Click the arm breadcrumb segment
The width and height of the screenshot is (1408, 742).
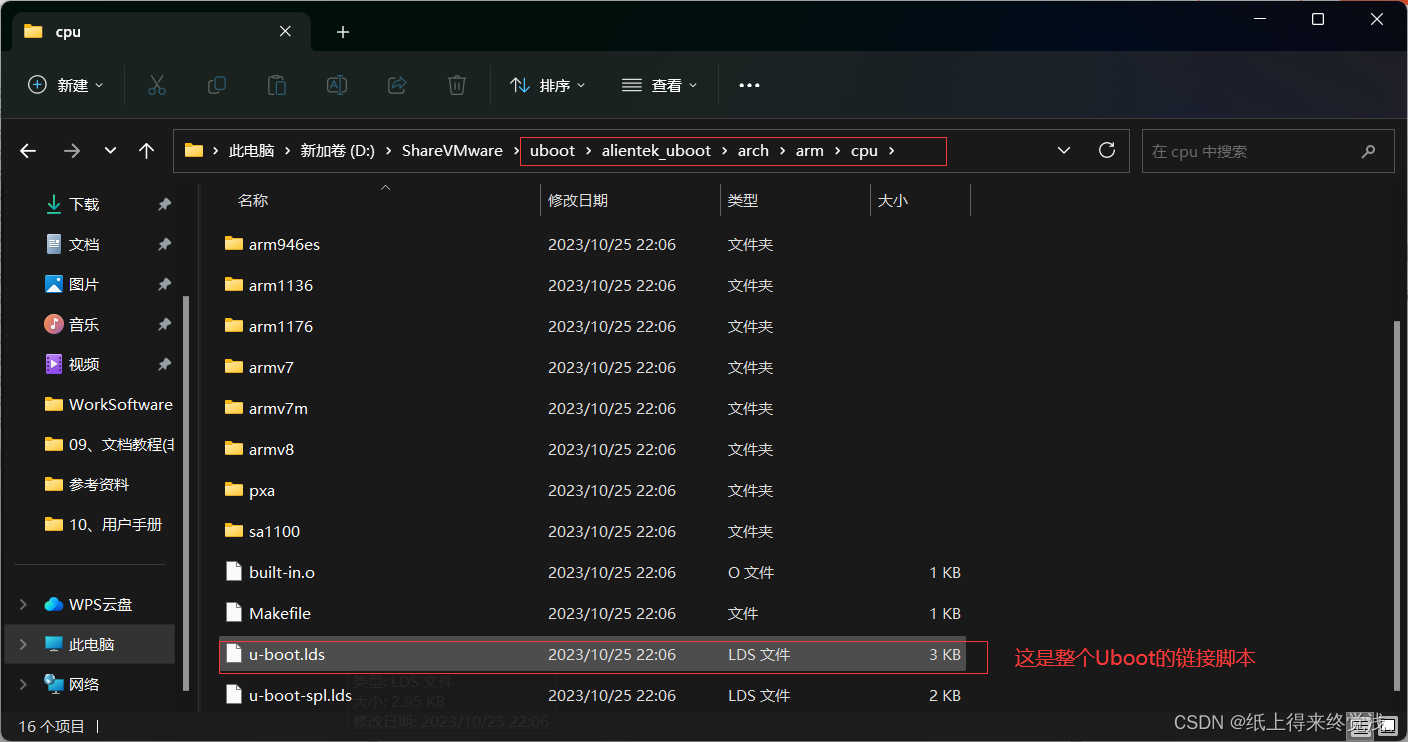point(810,151)
